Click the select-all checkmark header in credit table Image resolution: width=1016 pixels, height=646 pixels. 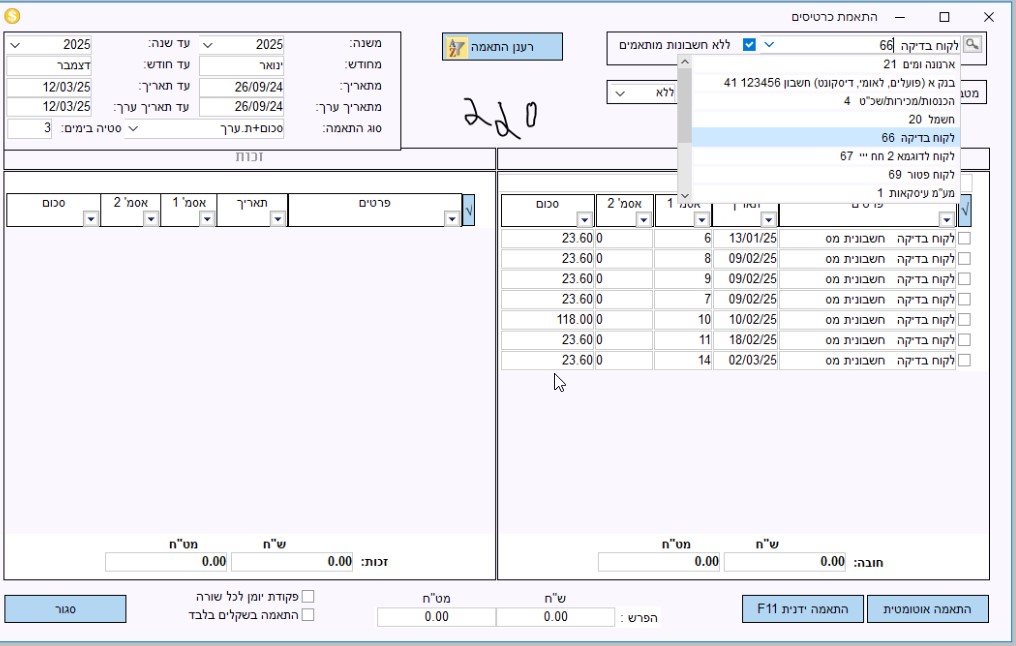point(469,210)
